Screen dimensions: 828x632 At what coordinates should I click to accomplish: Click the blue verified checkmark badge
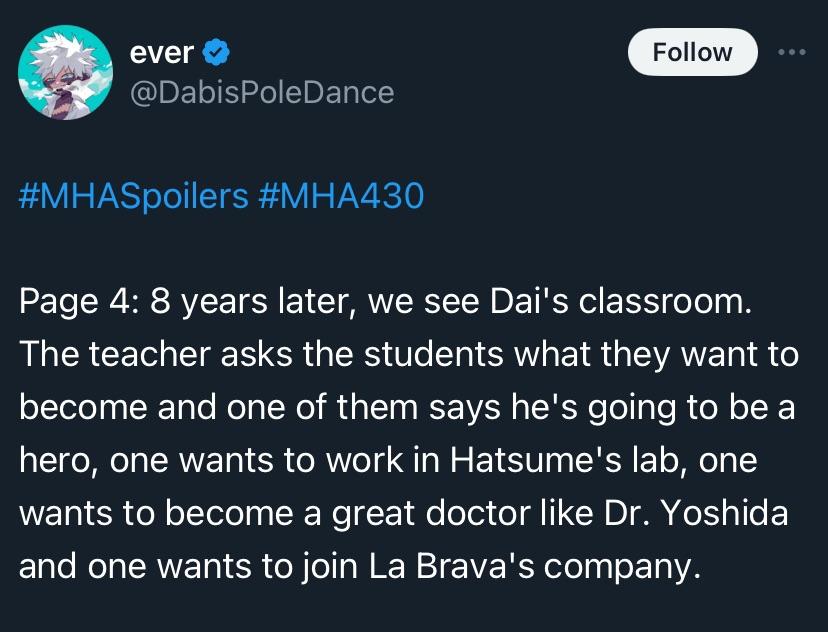pos(217,52)
